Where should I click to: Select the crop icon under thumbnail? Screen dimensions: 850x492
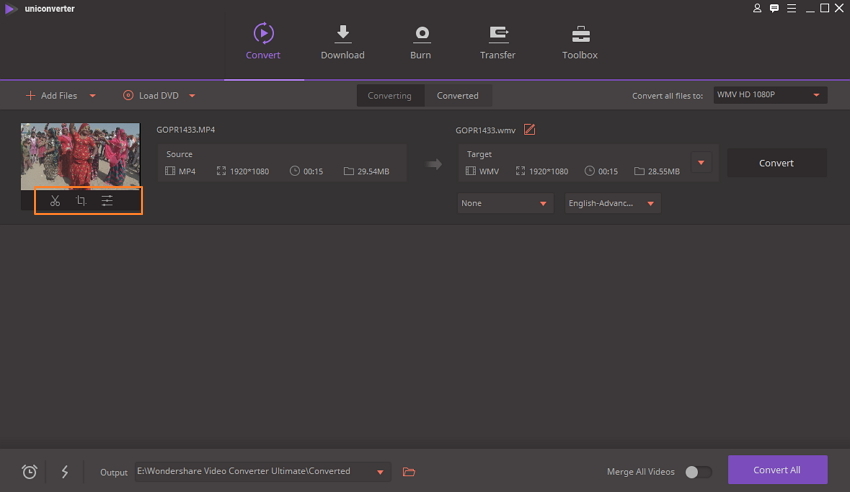point(81,201)
